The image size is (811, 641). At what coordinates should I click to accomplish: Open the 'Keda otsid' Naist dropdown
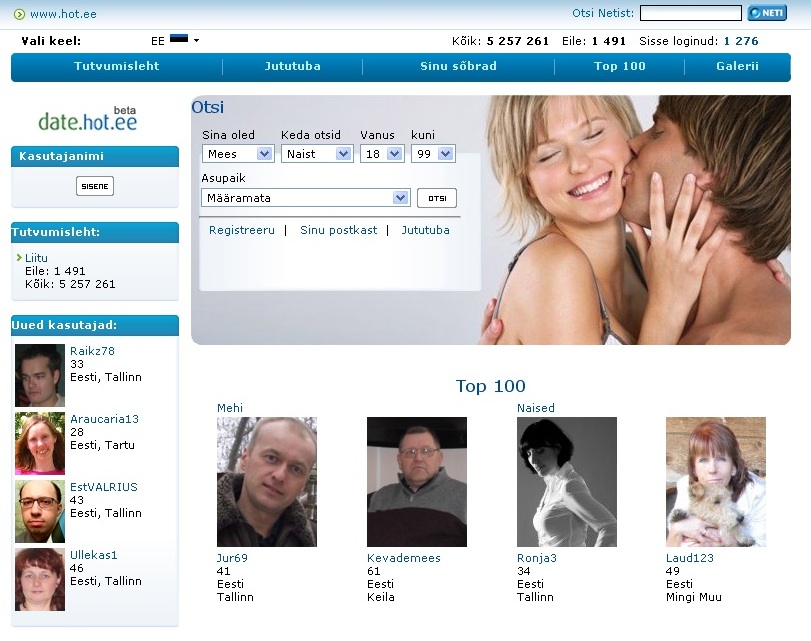[x=343, y=154]
